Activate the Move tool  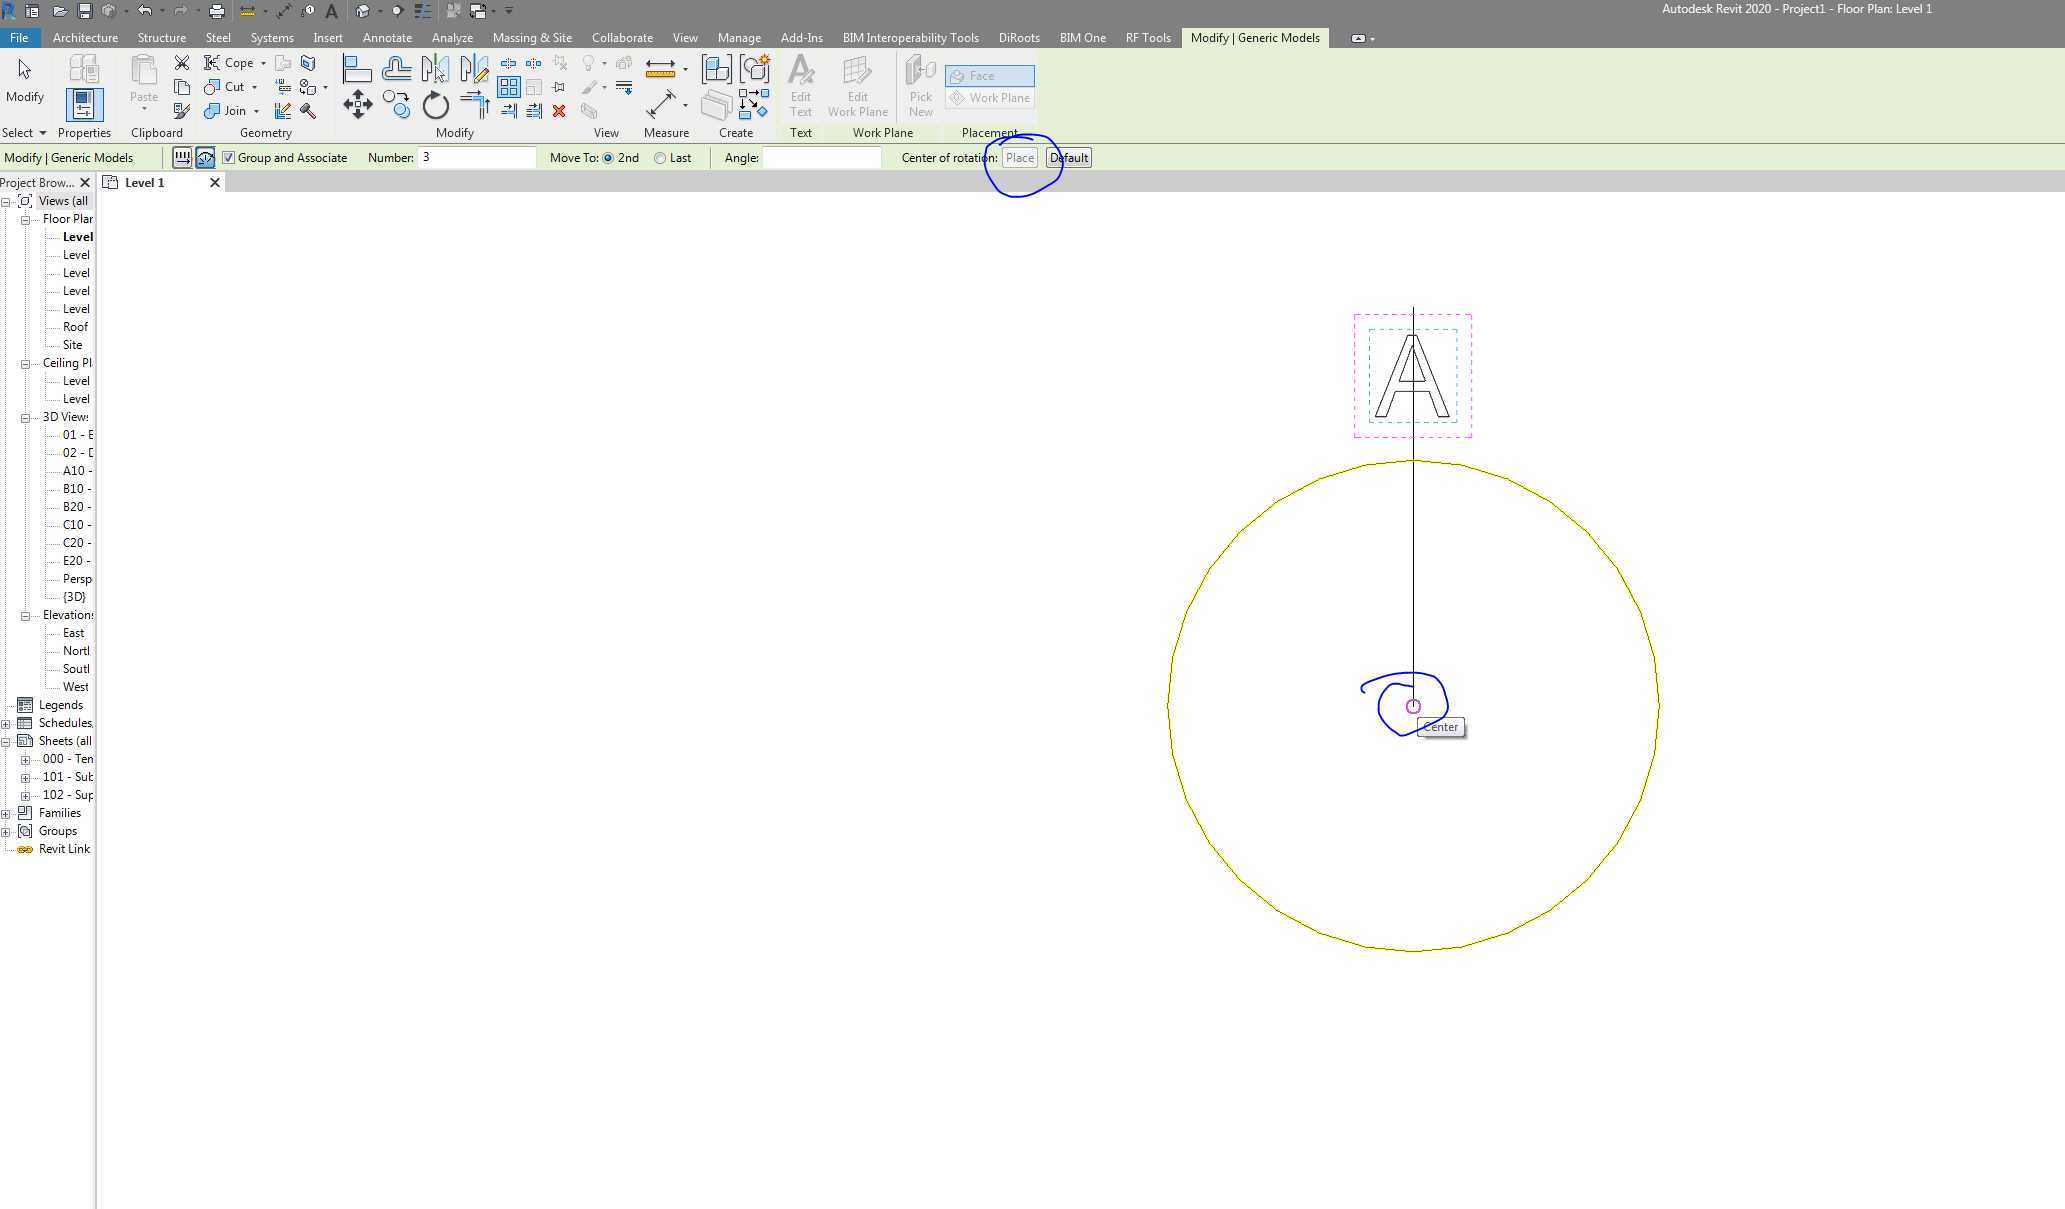(357, 105)
